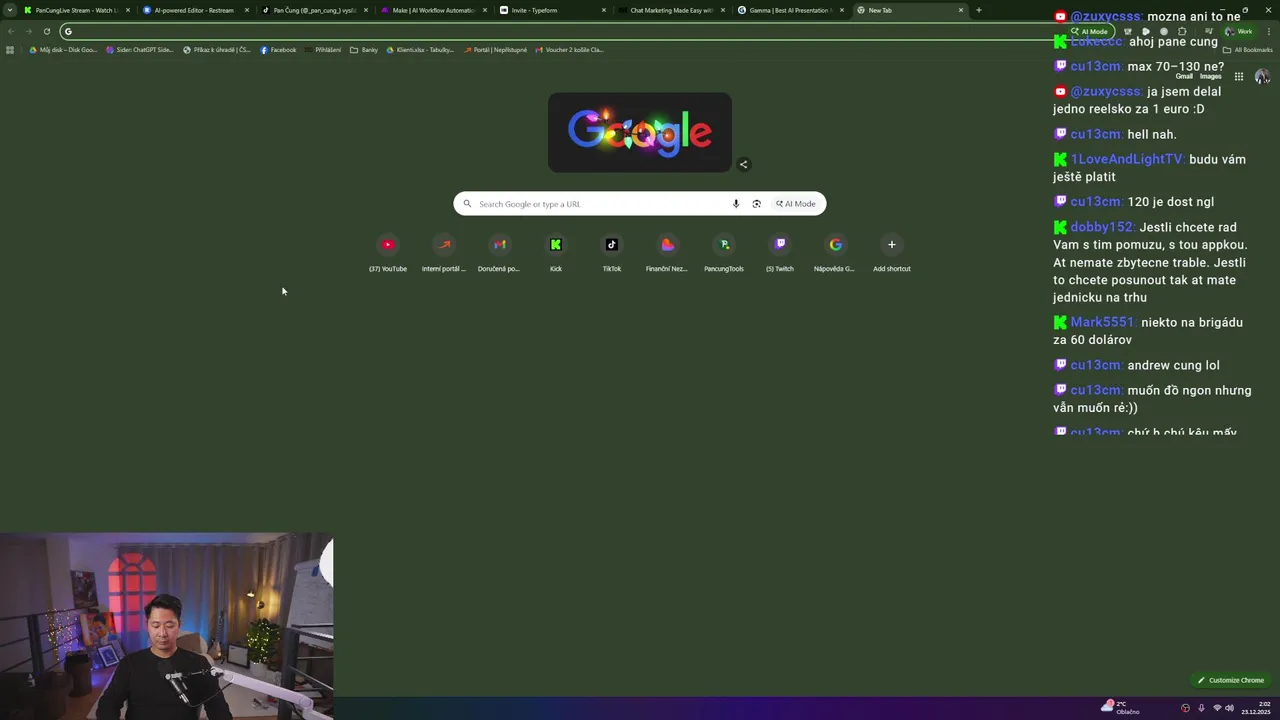Close the Invite - Typeform tab

click(604, 10)
